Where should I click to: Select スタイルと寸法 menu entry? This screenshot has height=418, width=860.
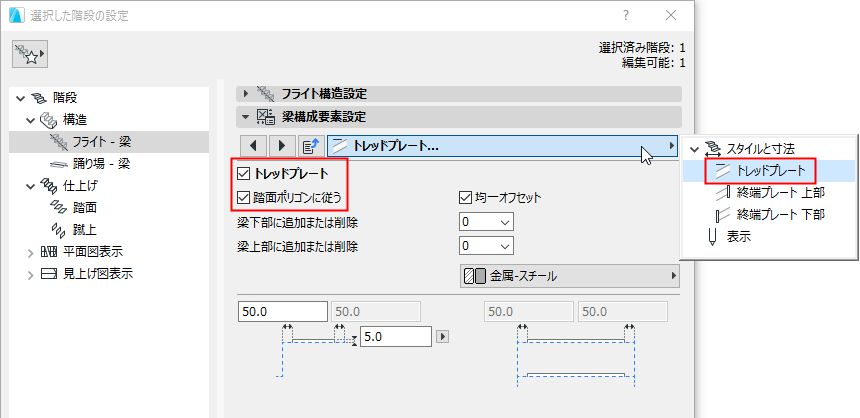point(760,148)
